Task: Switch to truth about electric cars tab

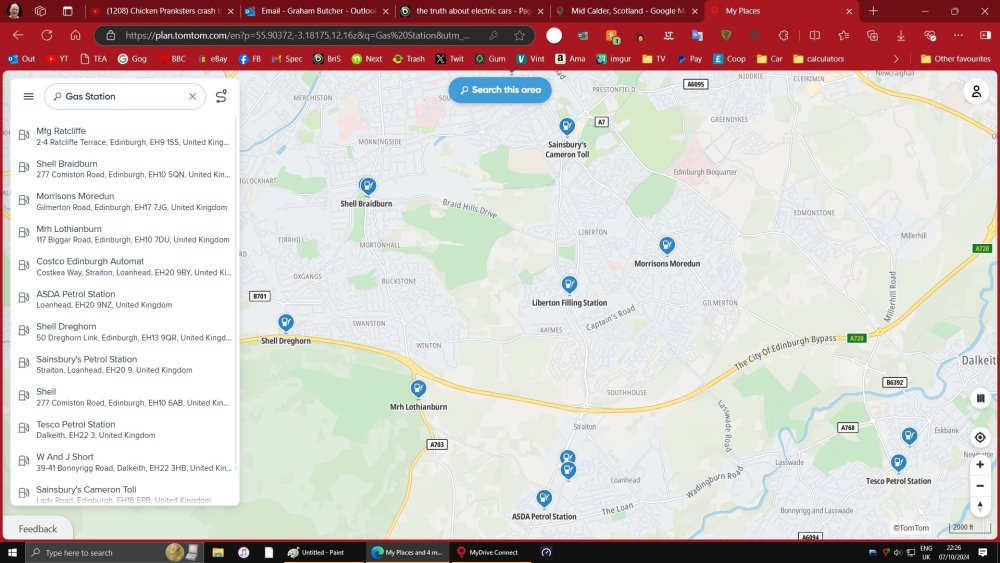Action: point(472,11)
